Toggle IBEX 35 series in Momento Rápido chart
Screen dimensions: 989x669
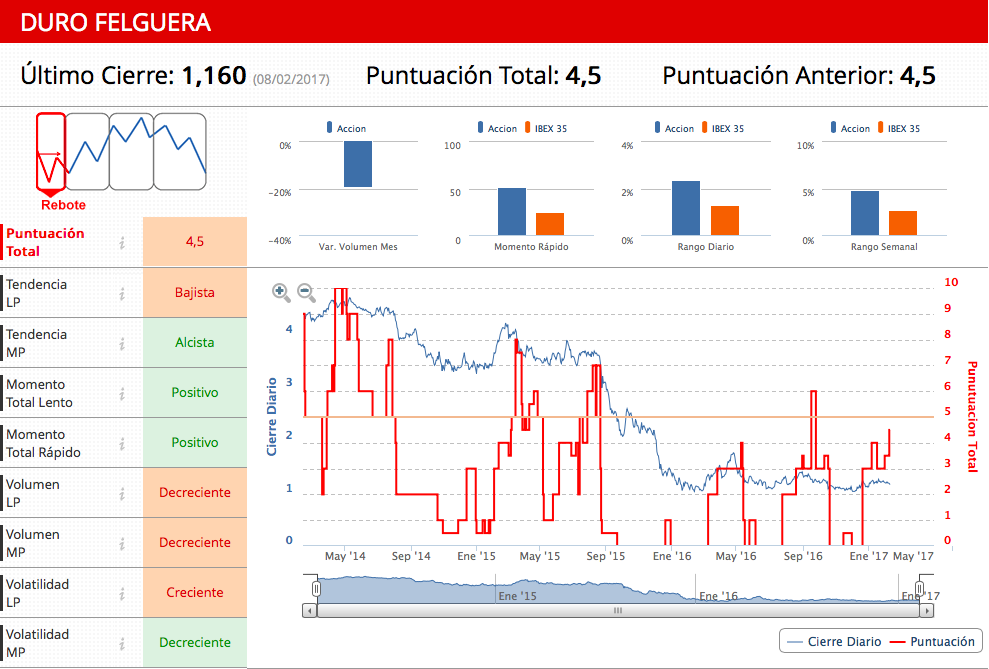(546, 128)
